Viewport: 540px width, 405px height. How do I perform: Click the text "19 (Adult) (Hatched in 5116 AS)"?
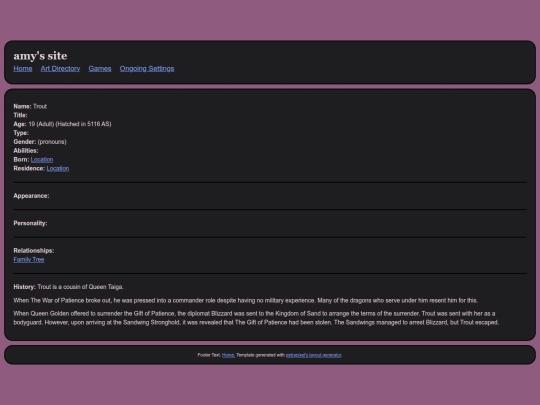70,124
